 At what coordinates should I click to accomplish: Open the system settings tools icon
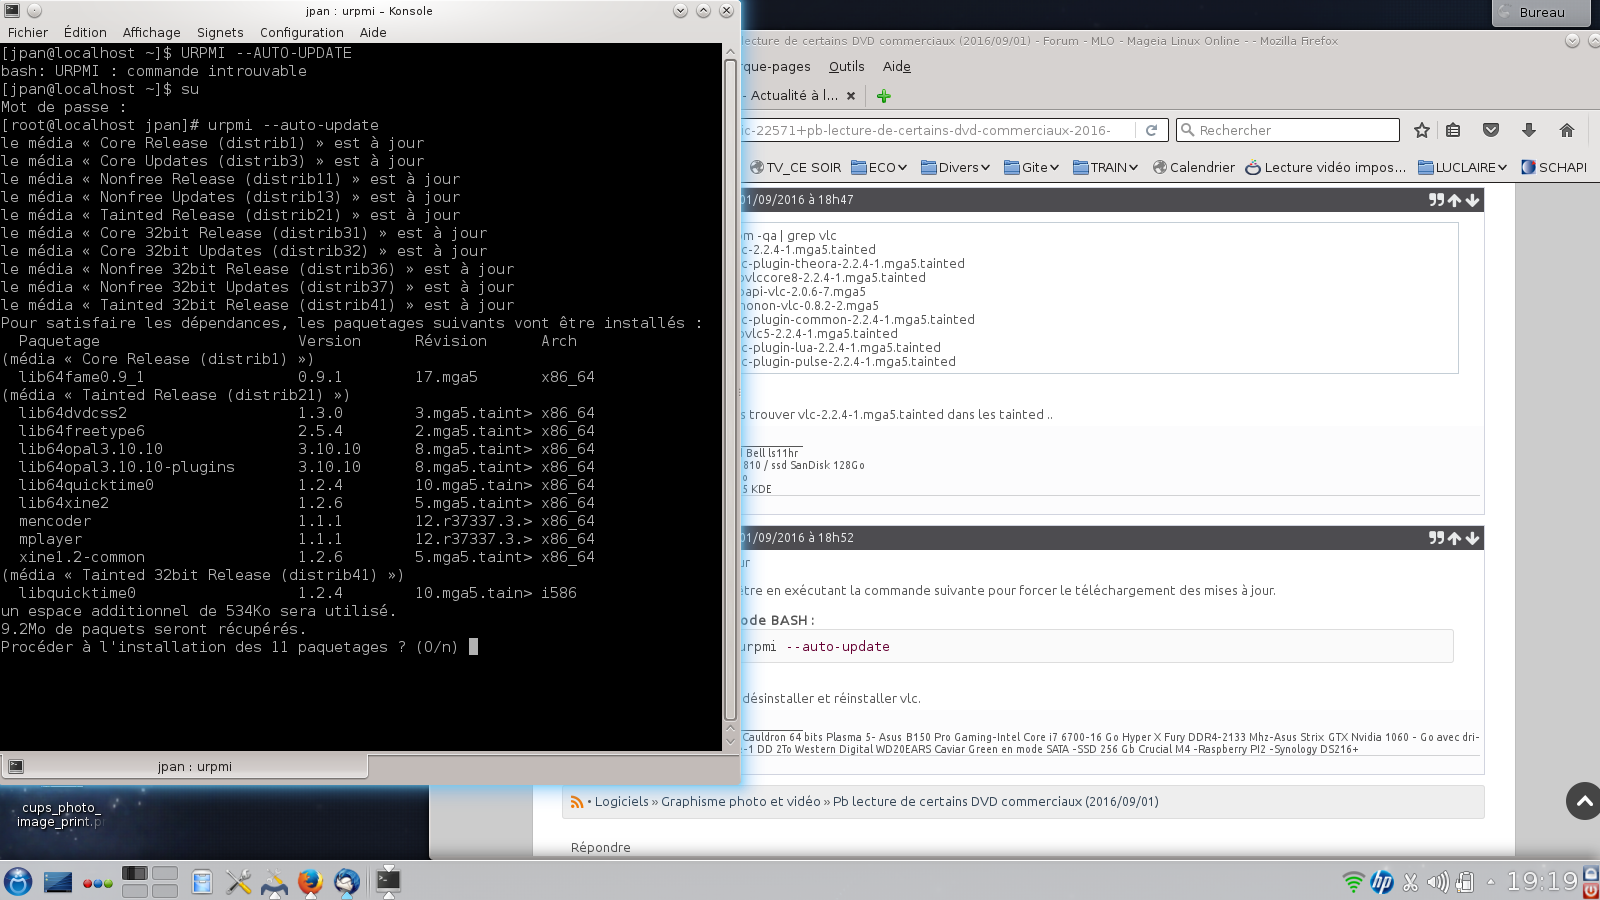238,881
